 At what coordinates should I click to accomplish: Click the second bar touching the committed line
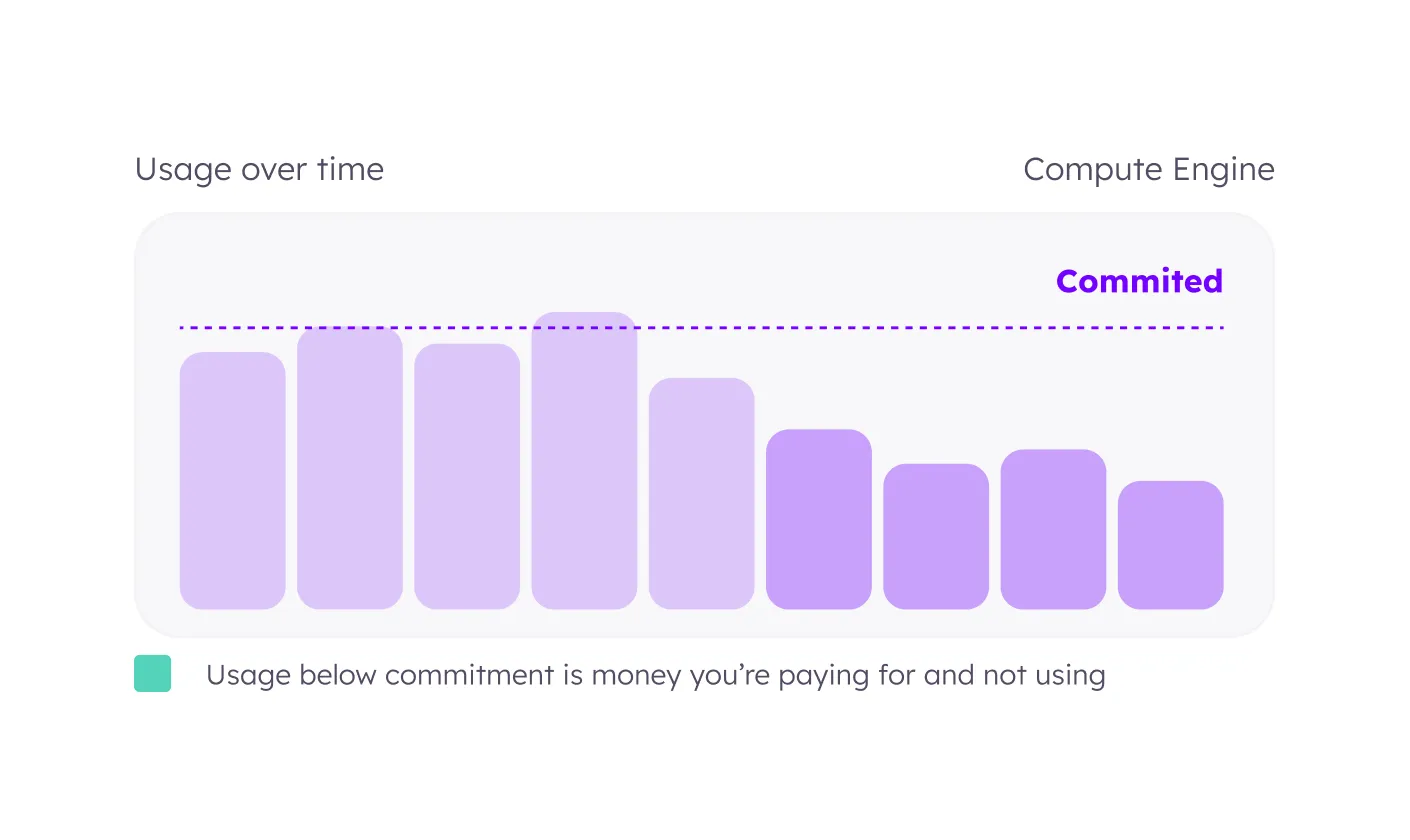pos(350,468)
